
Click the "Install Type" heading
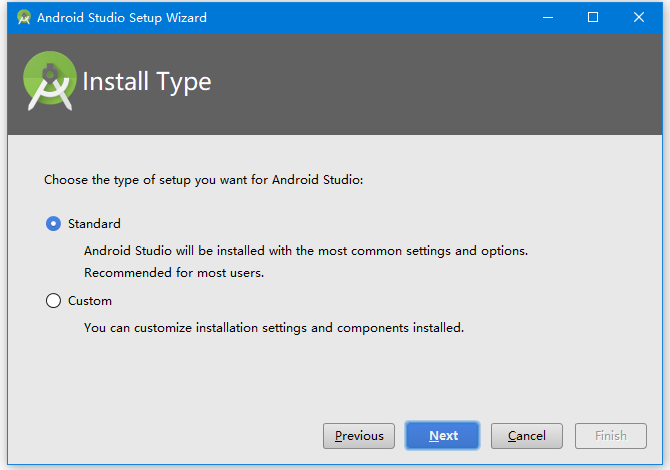click(147, 82)
